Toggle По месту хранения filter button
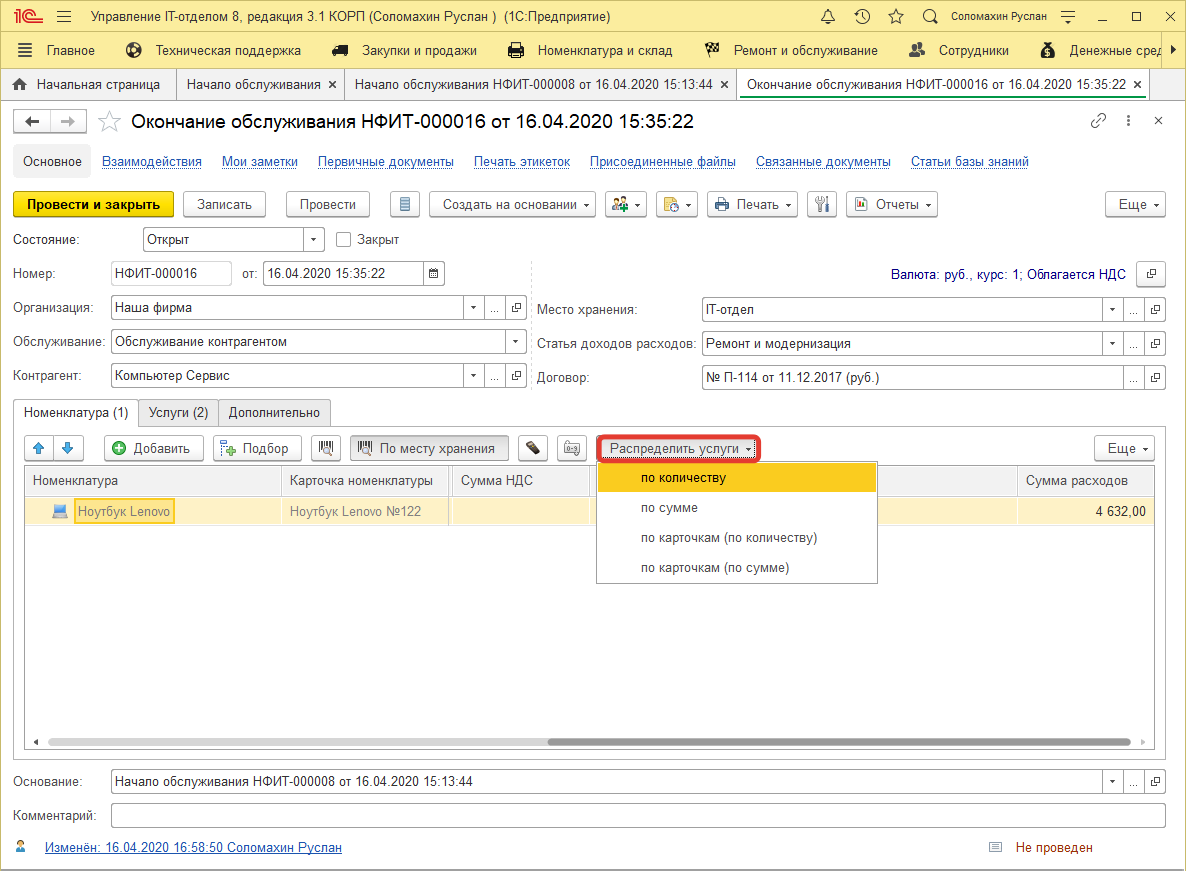The image size is (1186, 871). (429, 448)
